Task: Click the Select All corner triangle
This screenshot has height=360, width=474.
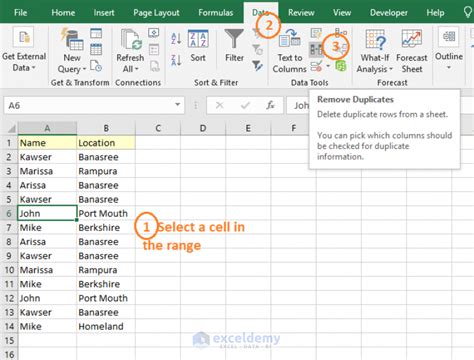Action: 11,128
